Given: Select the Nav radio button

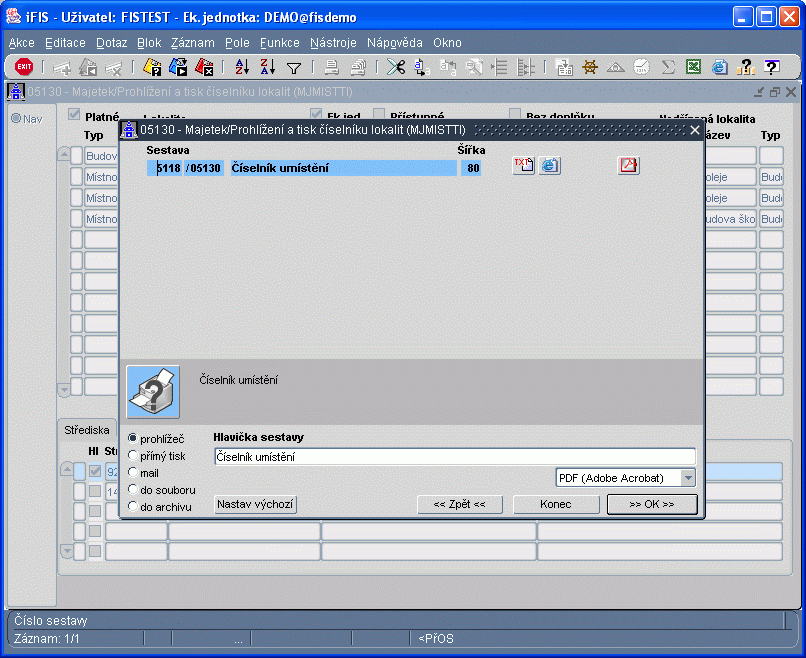Looking at the screenshot, I should click(x=16, y=118).
